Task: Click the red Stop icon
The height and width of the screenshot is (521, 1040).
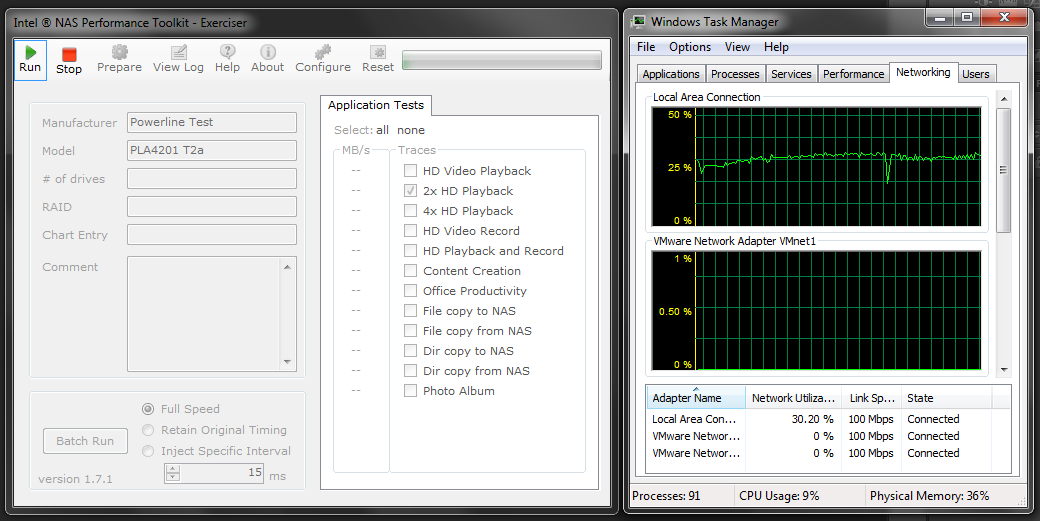Action: 69,54
